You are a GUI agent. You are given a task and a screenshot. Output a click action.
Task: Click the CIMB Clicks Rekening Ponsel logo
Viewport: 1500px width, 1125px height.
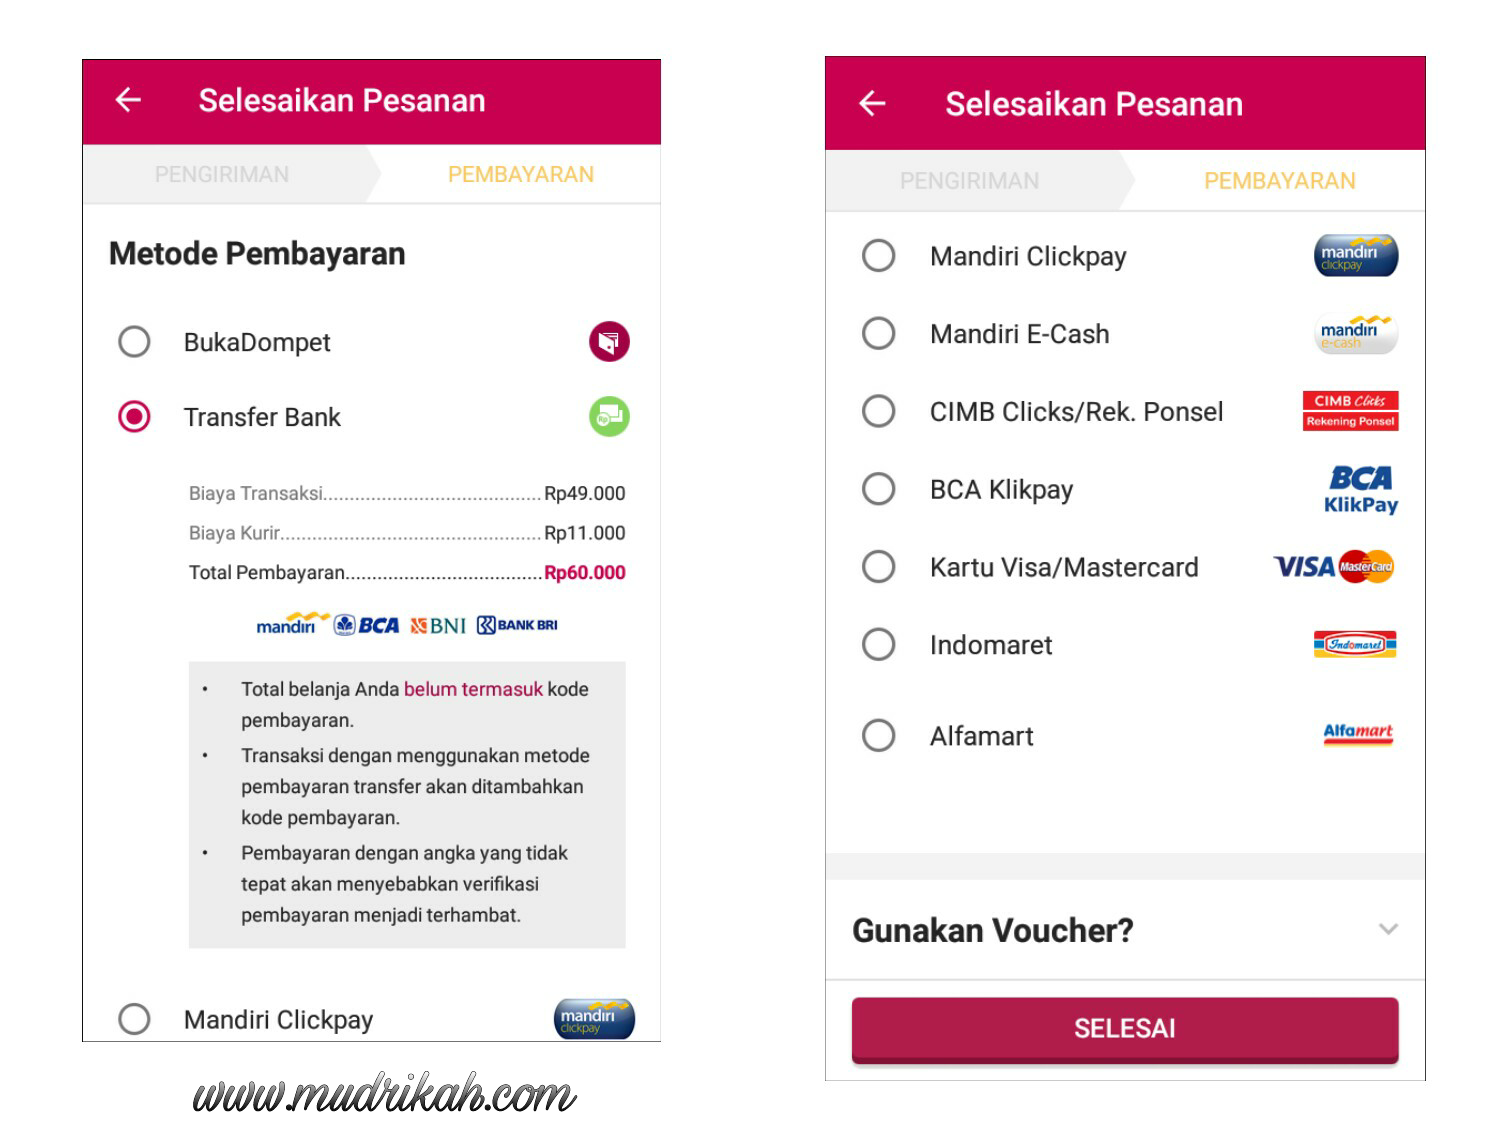coord(1350,411)
